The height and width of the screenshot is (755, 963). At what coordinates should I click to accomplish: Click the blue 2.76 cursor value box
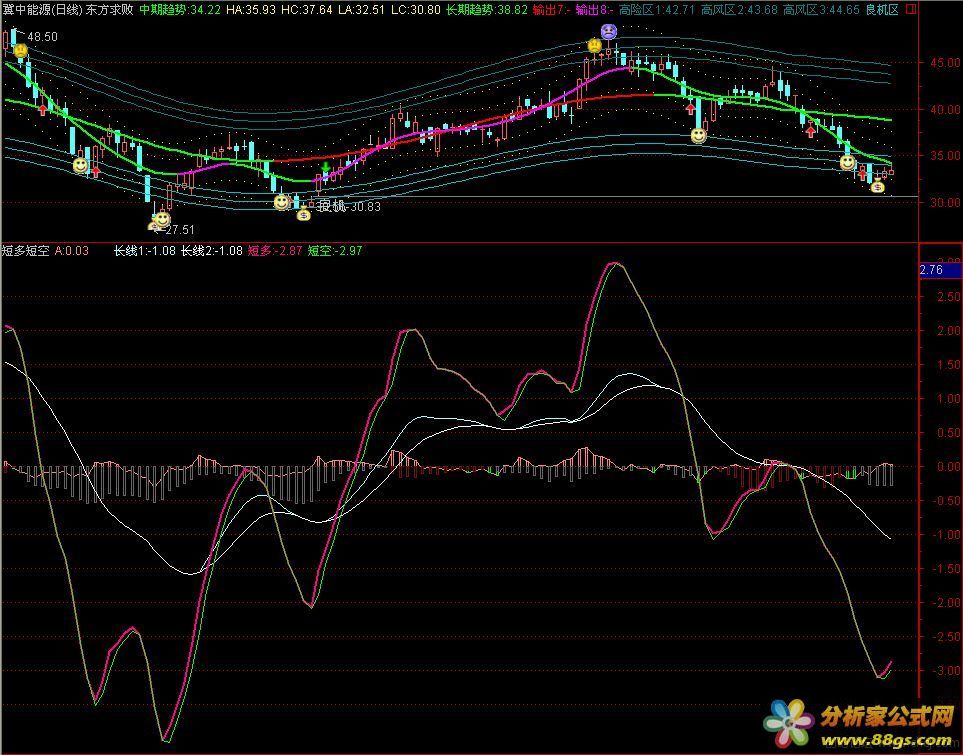940,270
